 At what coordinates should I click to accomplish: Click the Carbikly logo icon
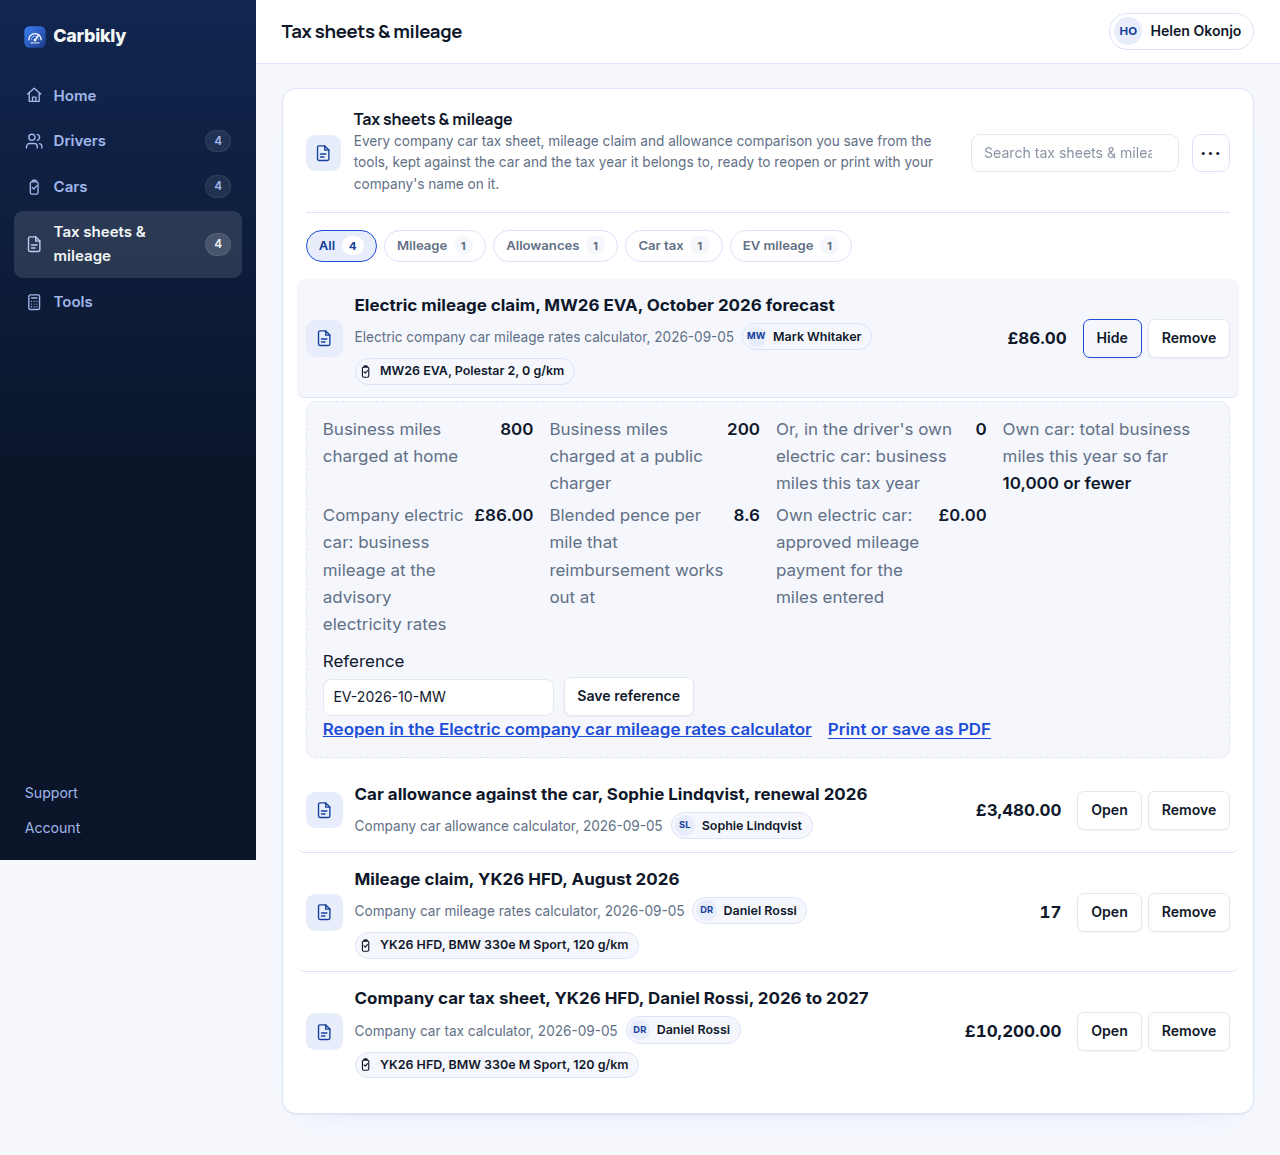tap(35, 37)
